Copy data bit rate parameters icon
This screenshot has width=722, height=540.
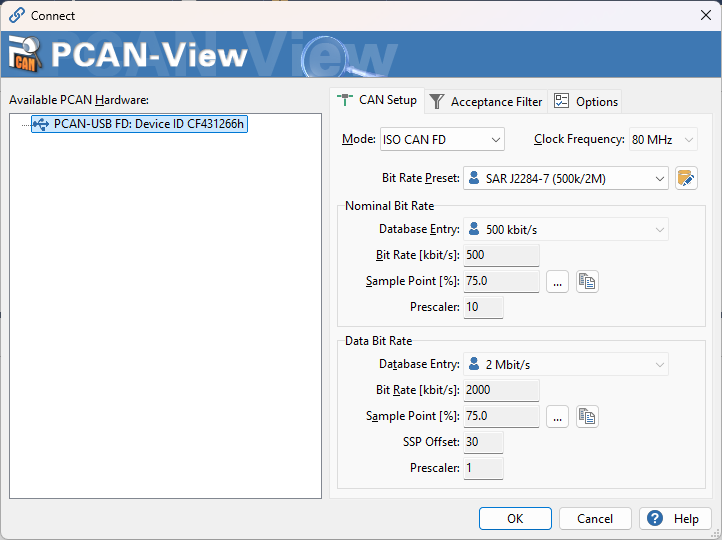[x=587, y=417]
